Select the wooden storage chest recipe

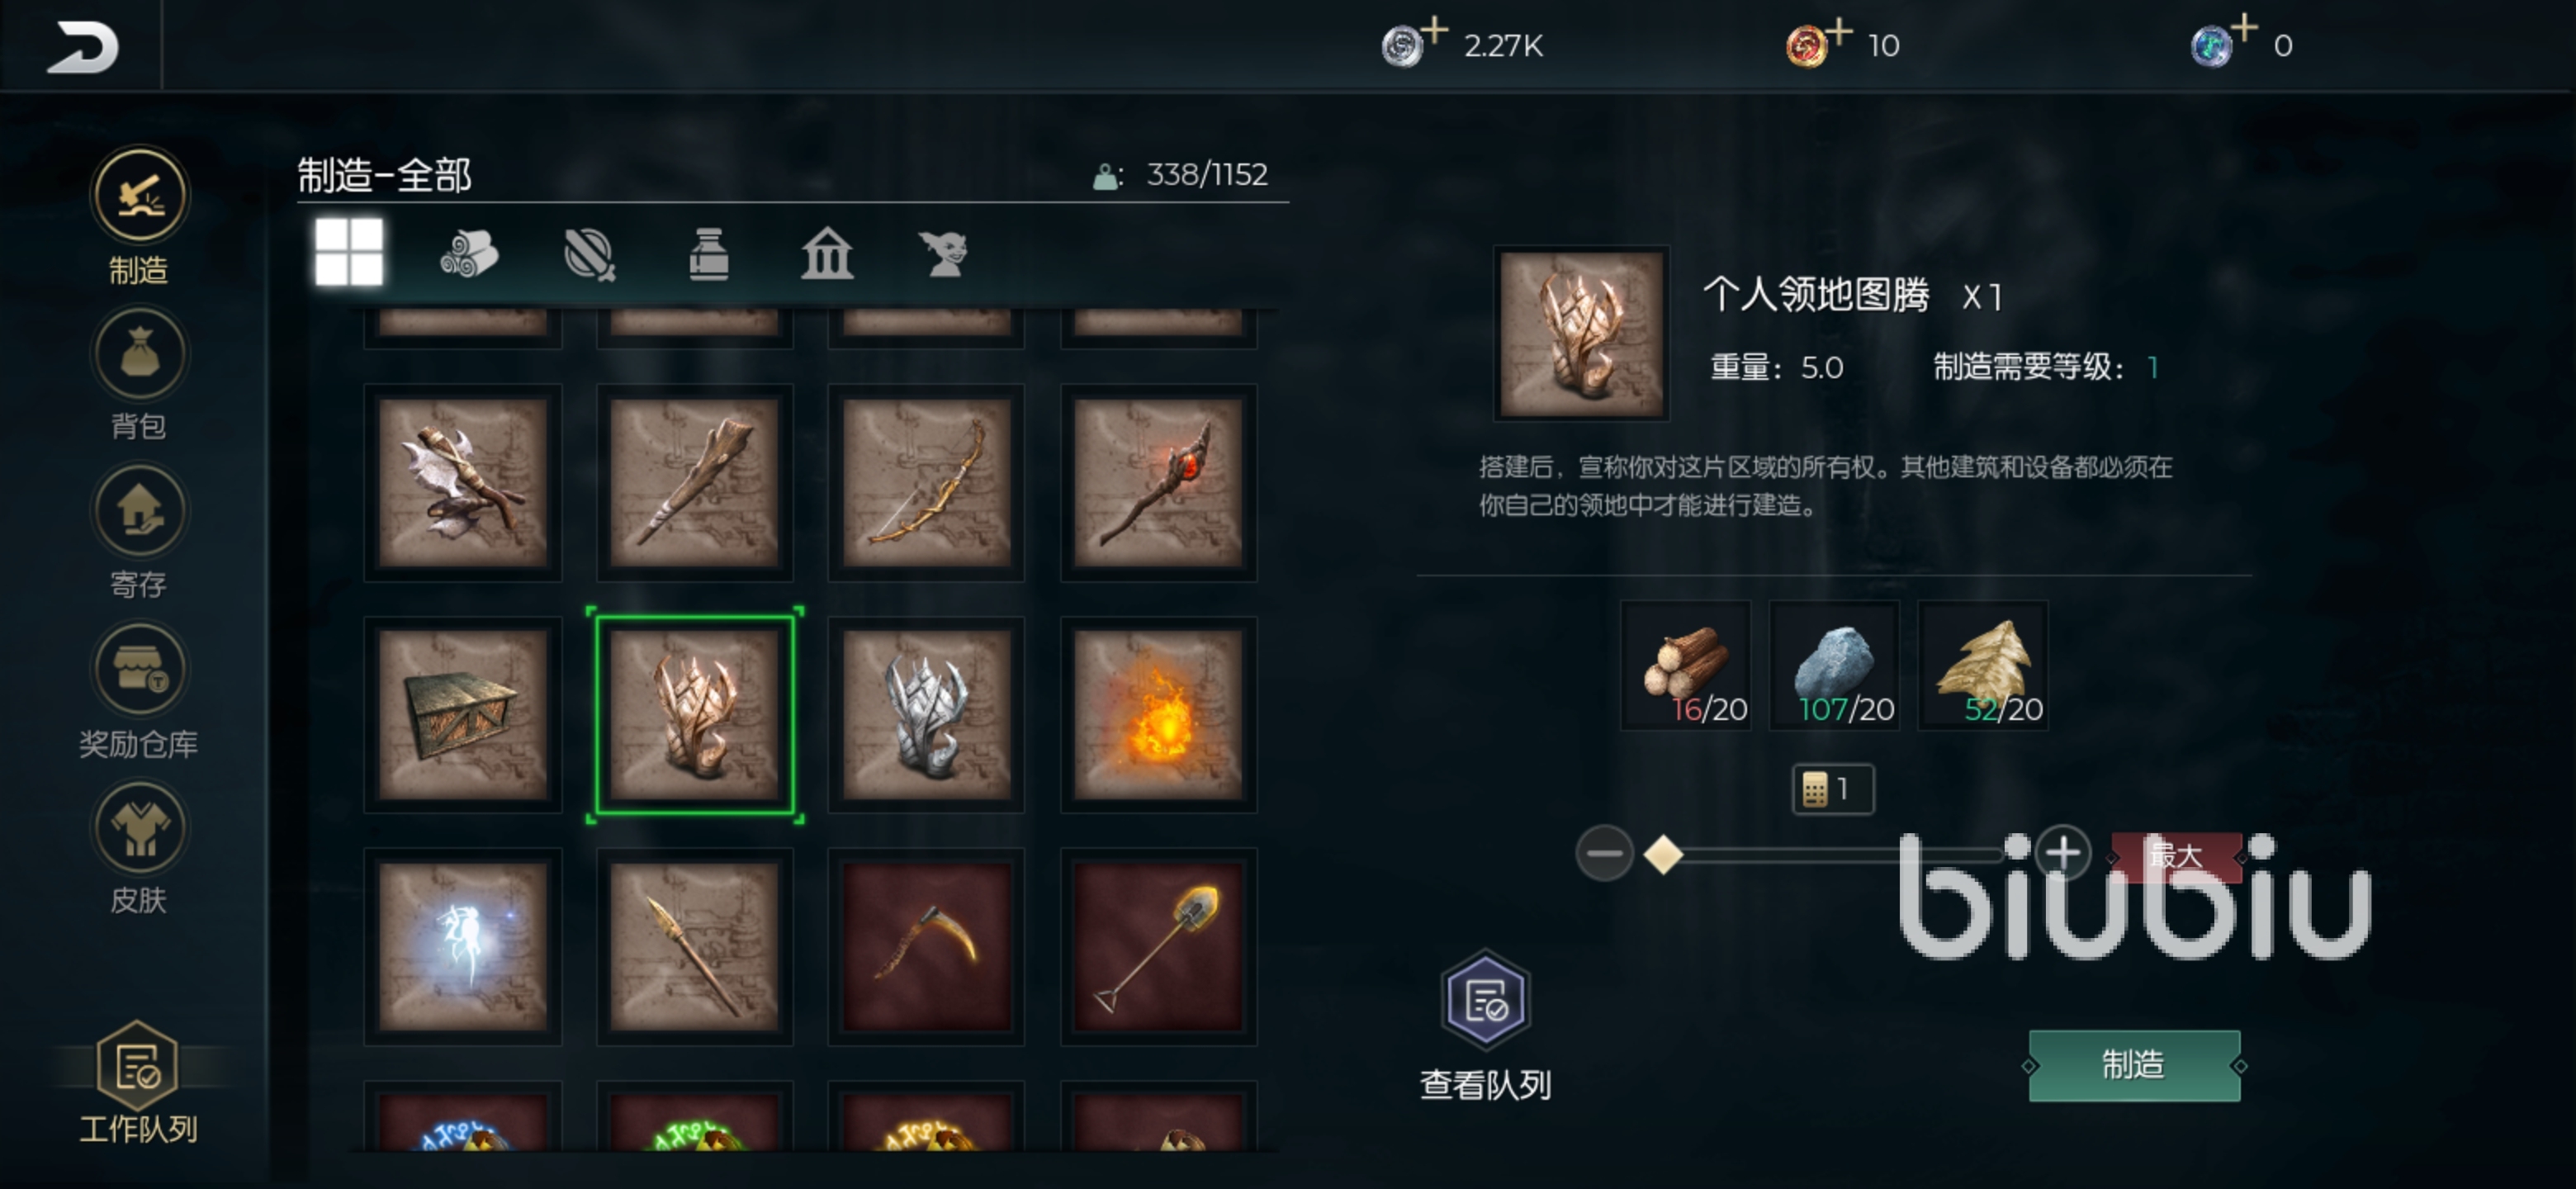(x=462, y=714)
